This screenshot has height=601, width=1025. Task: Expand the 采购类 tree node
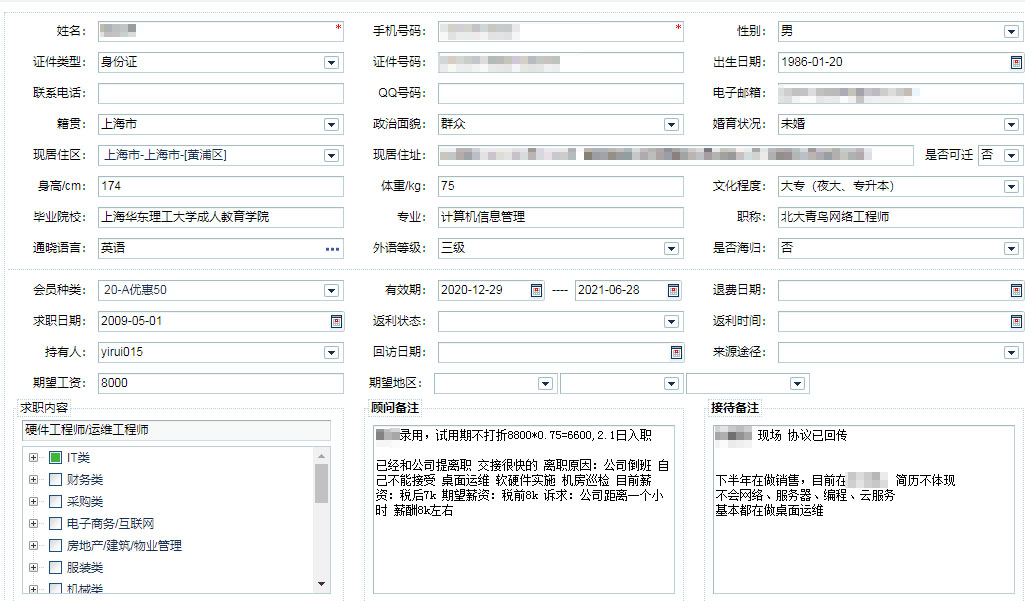33,502
